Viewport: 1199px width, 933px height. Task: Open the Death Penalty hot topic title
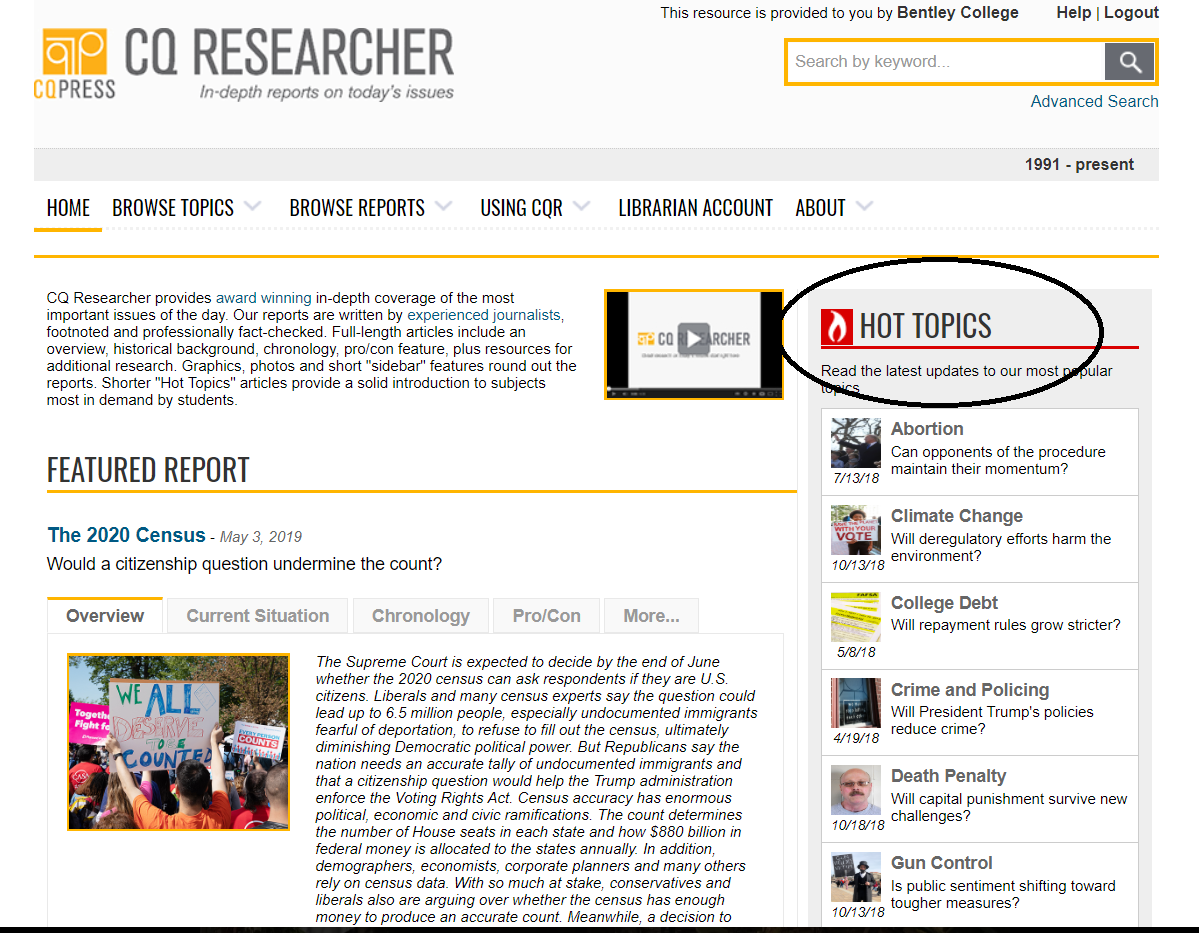click(x=948, y=776)
